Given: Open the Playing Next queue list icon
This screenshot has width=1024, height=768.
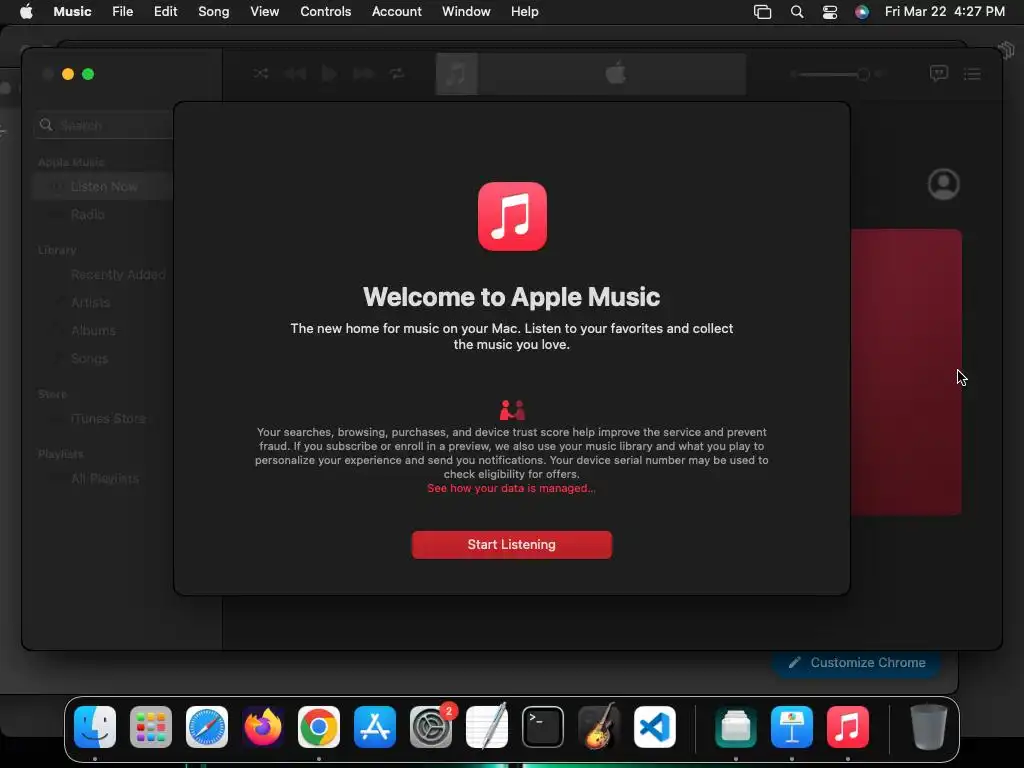Looking at the screenshot, I should [x=972, y=74].
